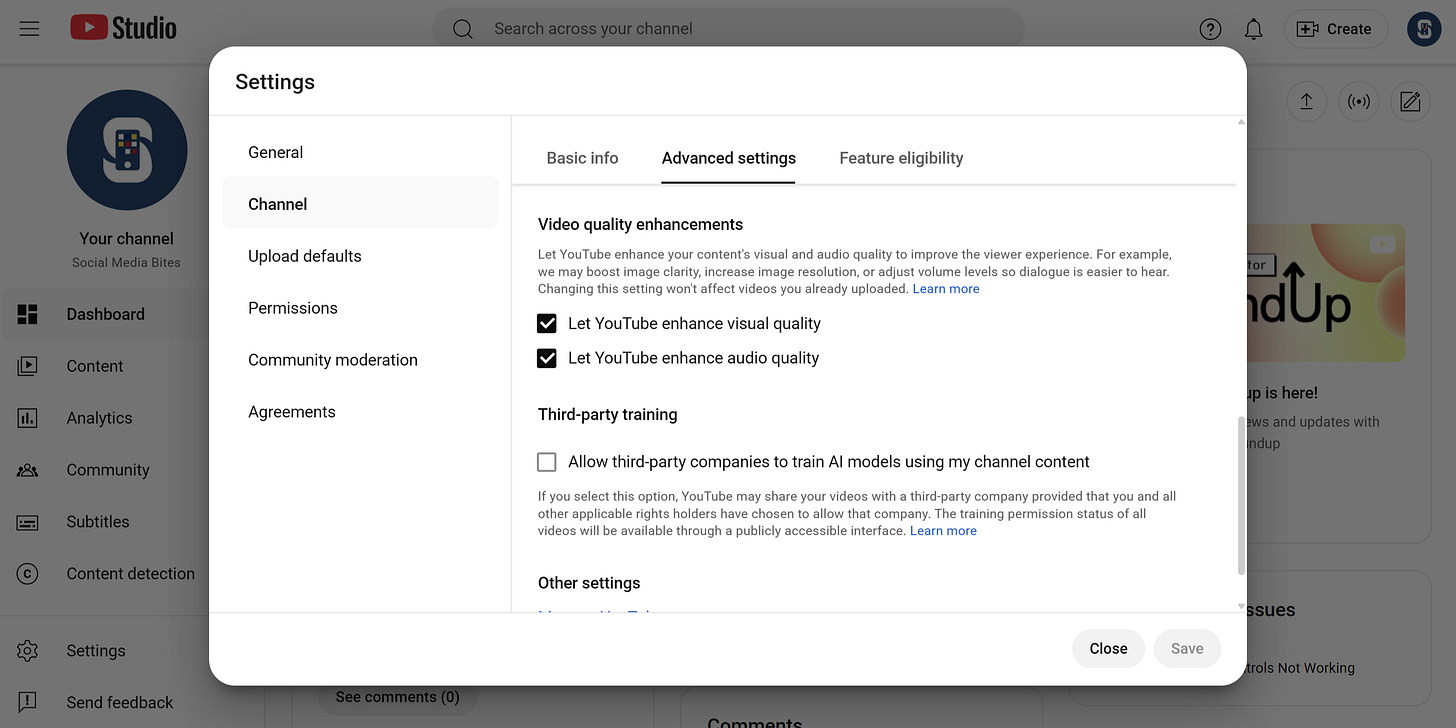Image resolution: width=1456 pixels, height=728 pixels.
Task: Select Upload defaults in settings sidebar
Action: click(x=305, y=256)
